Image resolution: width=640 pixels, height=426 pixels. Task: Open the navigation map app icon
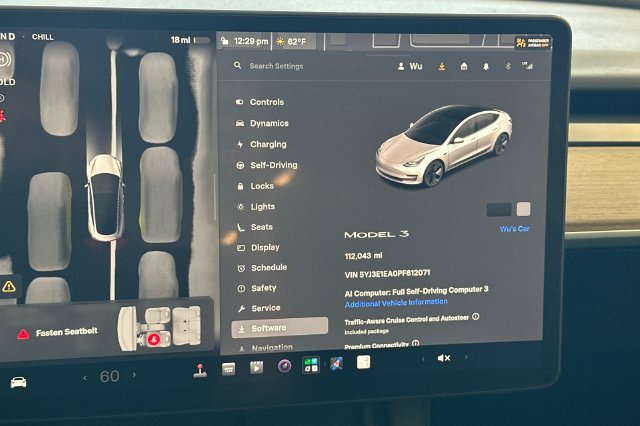point(337,363)
